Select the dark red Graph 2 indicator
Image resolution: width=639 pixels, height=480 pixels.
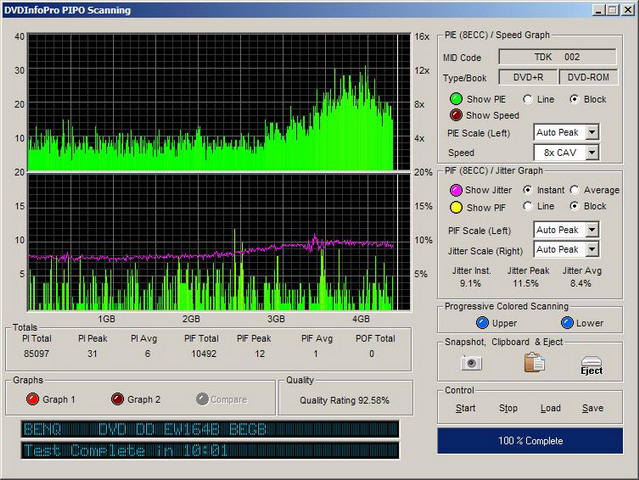117,399
